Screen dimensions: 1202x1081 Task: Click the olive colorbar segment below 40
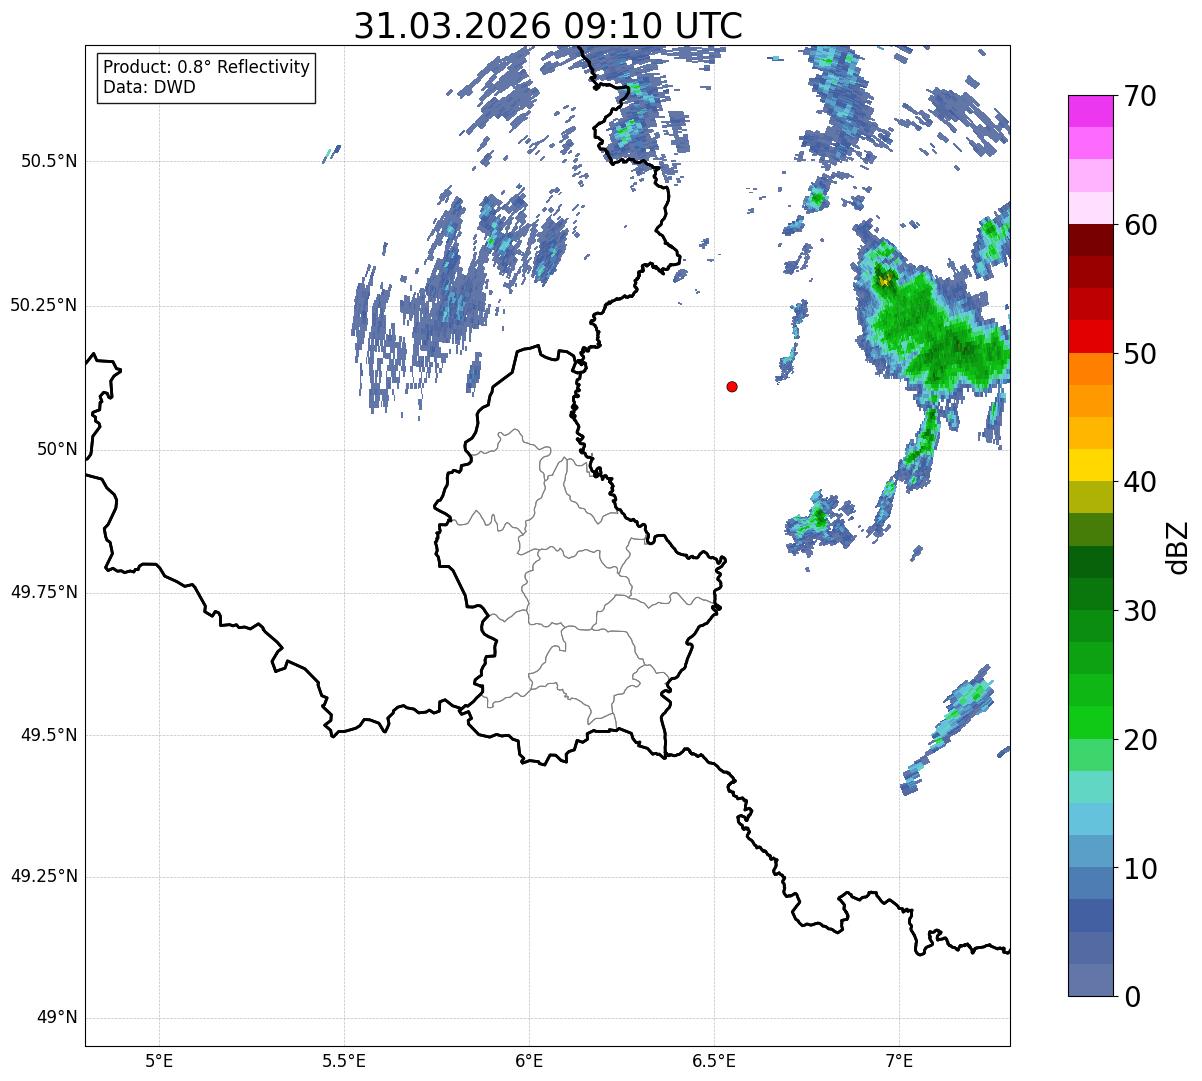pos(1090,497)
